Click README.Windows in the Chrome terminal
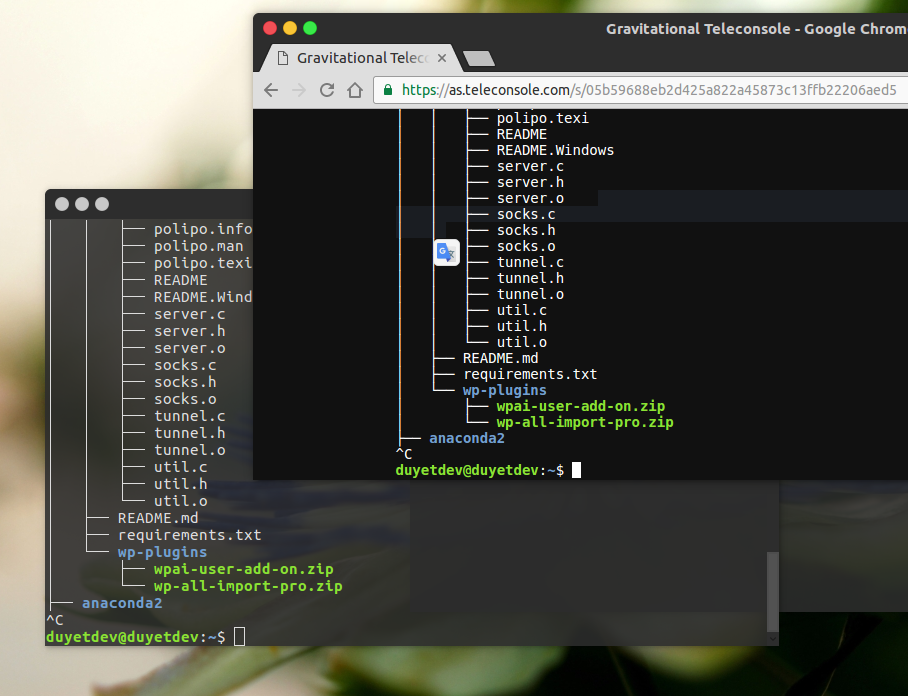Image resolution: width=908 pixels, height=696 pixels. click(x=555, y=150)
